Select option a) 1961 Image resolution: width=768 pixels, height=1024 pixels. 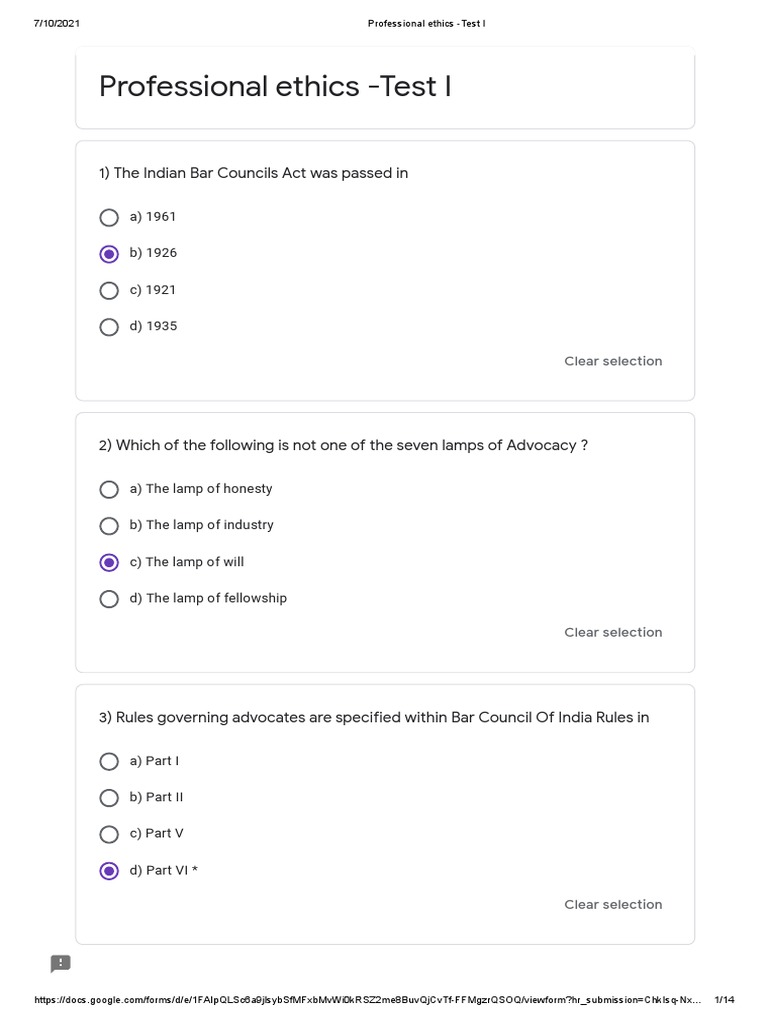click(110, 217)
